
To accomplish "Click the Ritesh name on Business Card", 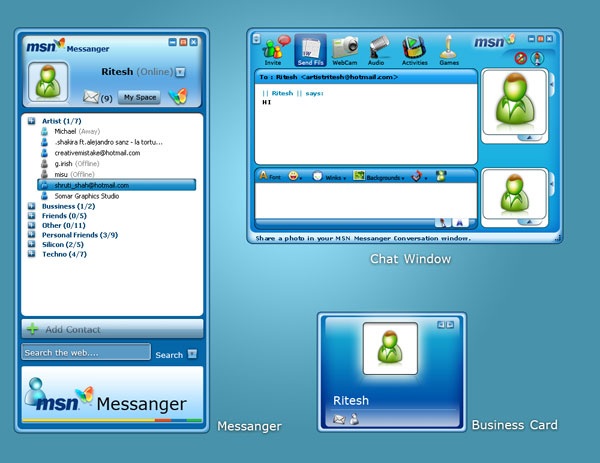I will (351, 400).
